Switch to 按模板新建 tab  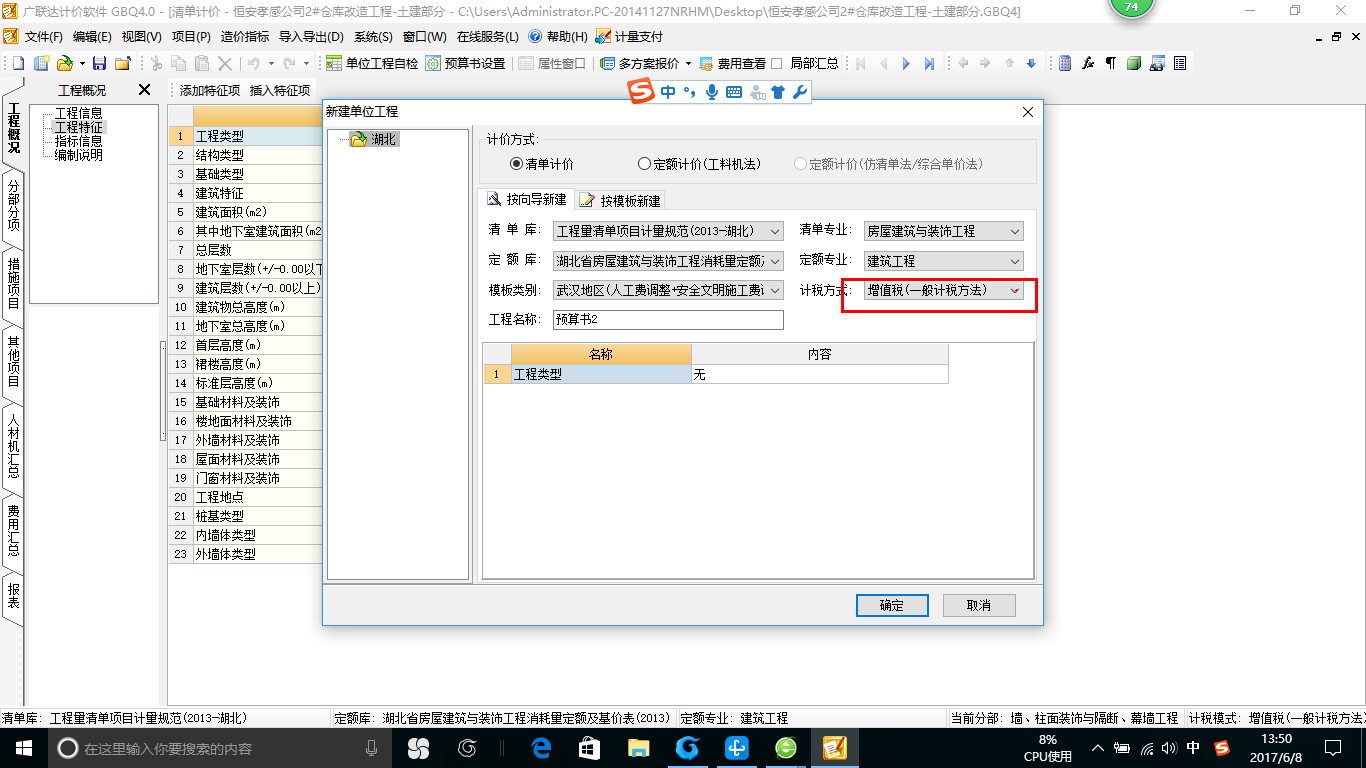pyautogui.click(x=620, y=200)
